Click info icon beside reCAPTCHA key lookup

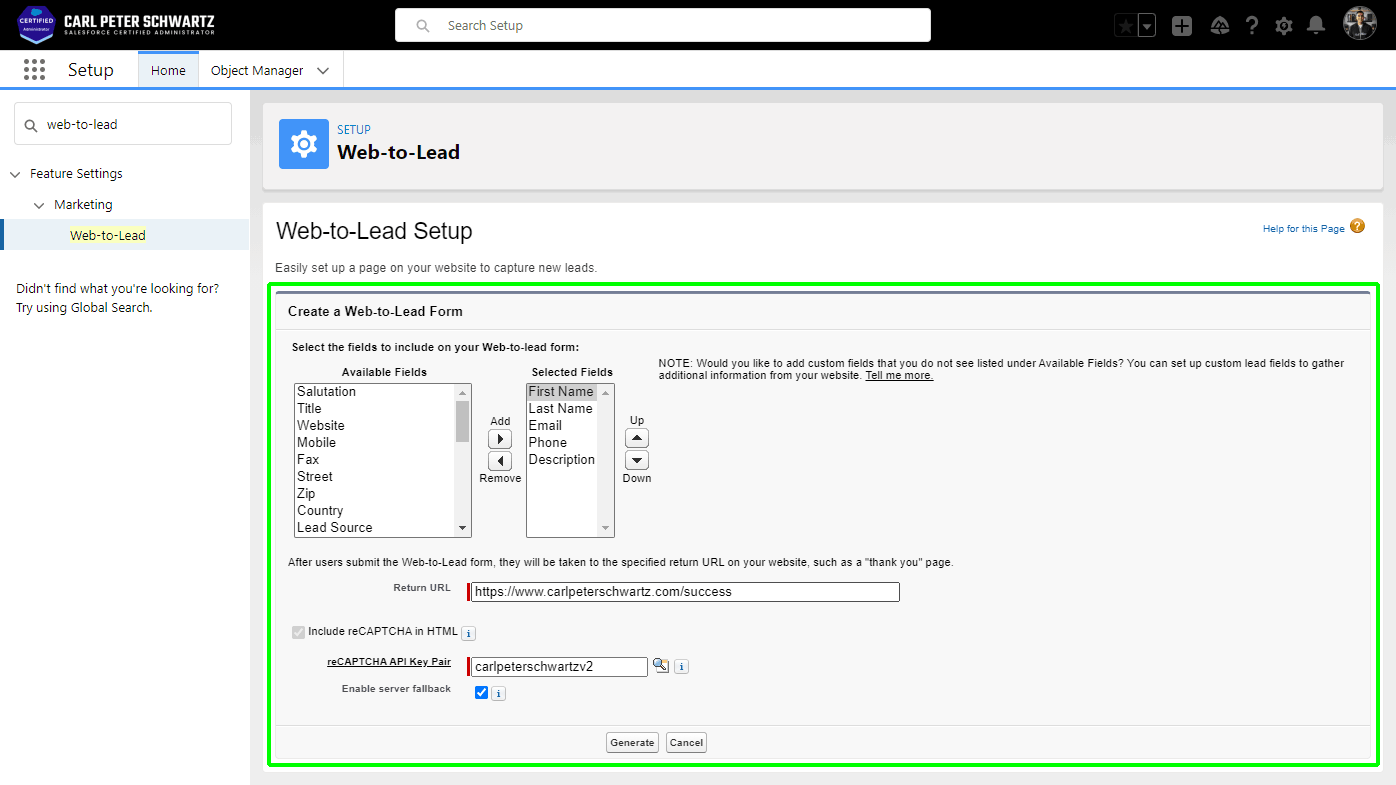click(x=681, y=667)
